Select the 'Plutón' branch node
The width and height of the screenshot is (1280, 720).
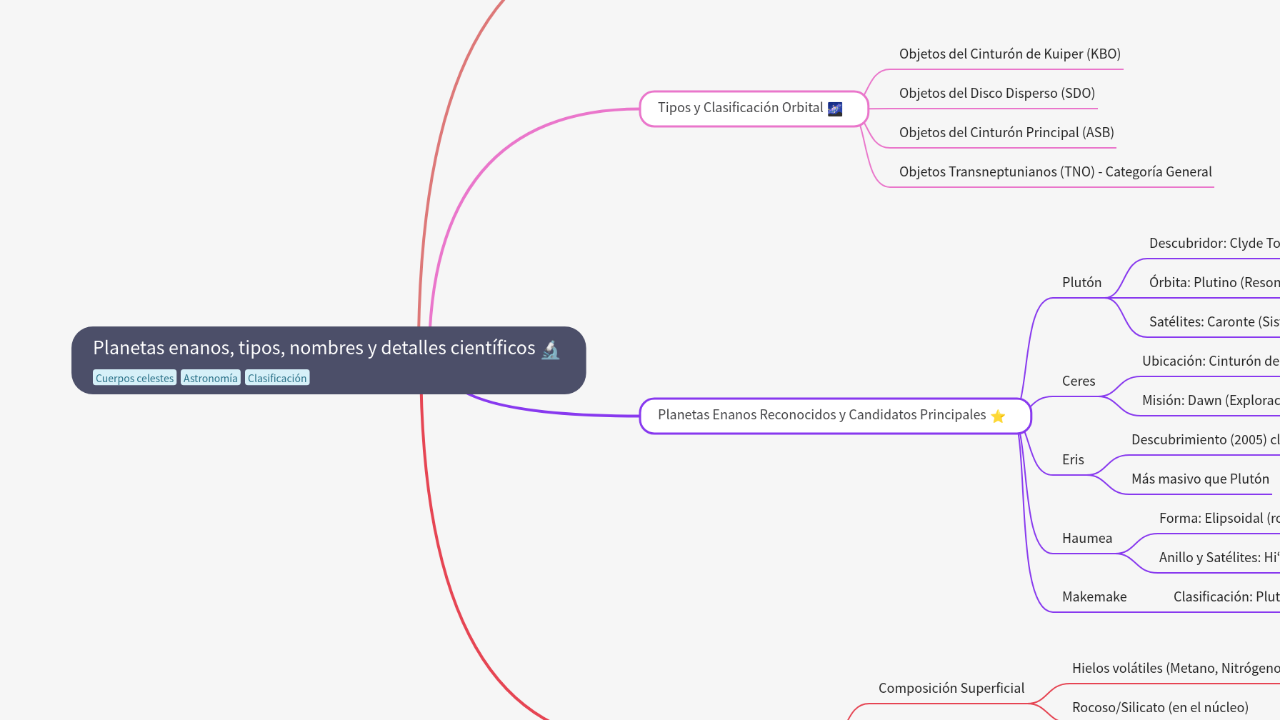(1081, 282)
